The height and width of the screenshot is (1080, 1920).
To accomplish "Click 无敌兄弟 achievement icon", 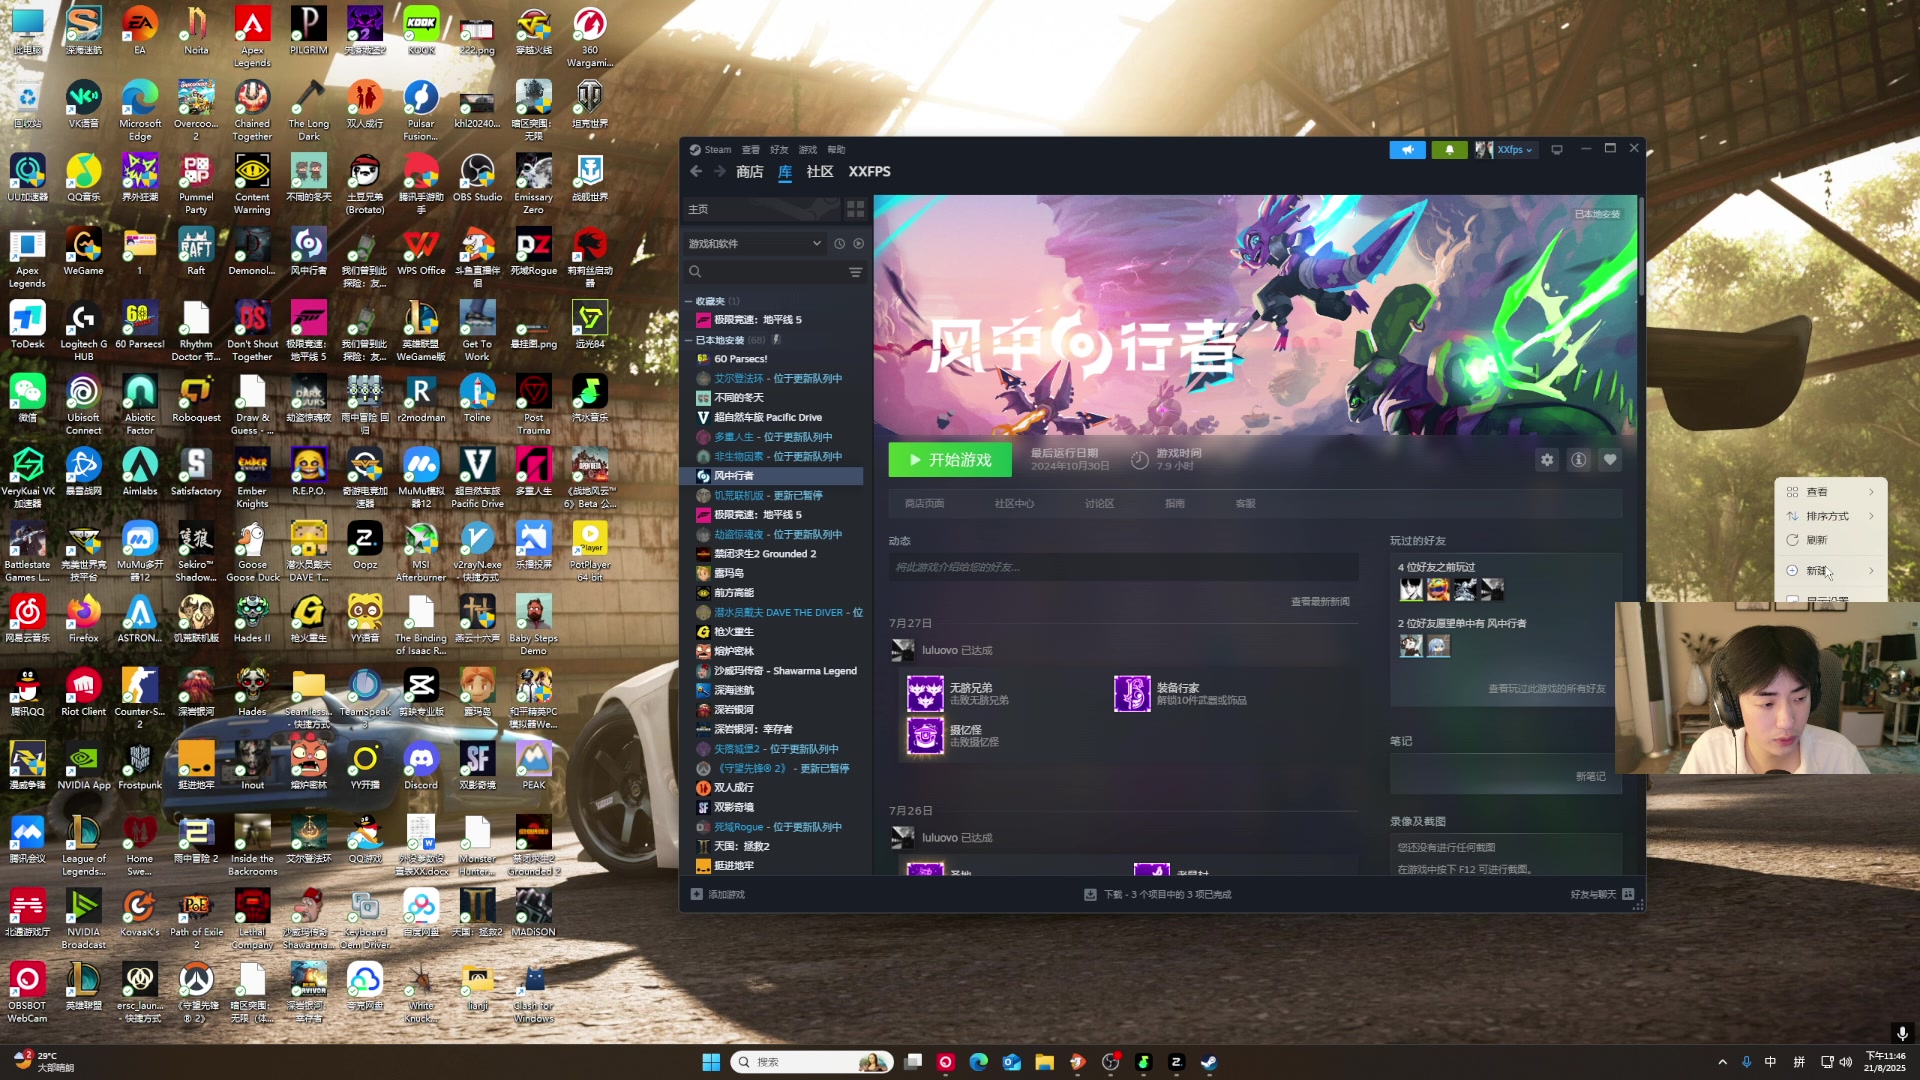I will point(925,693).
